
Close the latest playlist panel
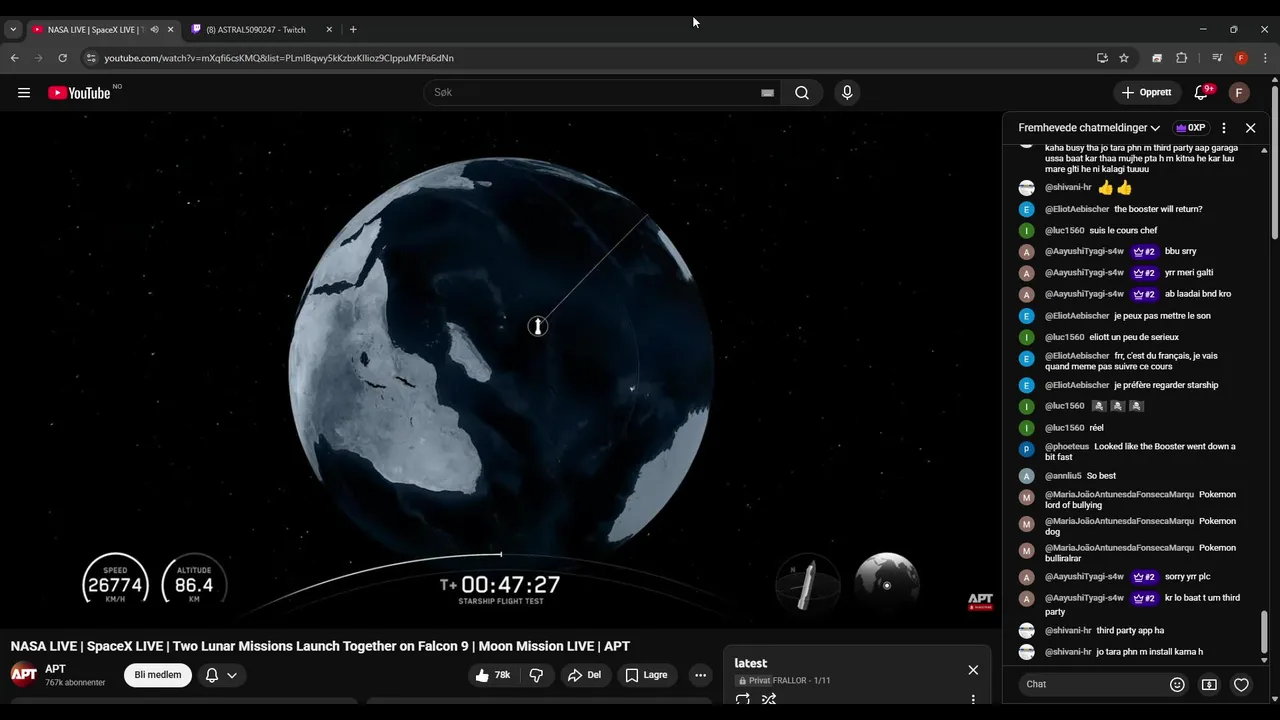pos(973,670)
